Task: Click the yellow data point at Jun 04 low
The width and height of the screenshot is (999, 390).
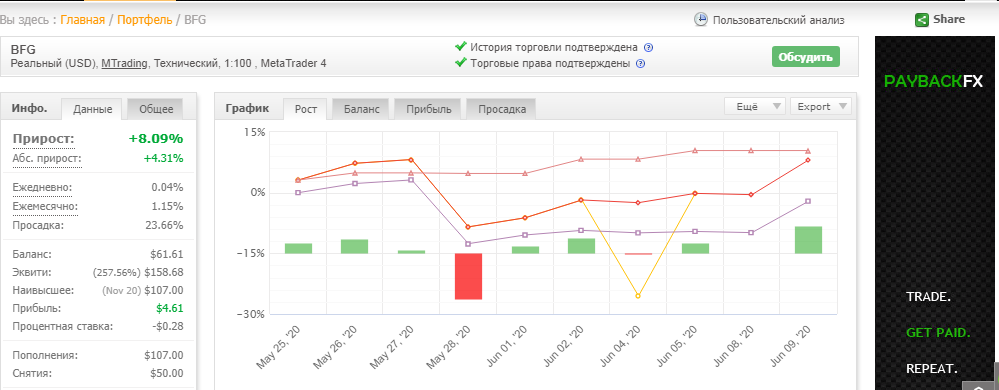Action: click(638, 296)
